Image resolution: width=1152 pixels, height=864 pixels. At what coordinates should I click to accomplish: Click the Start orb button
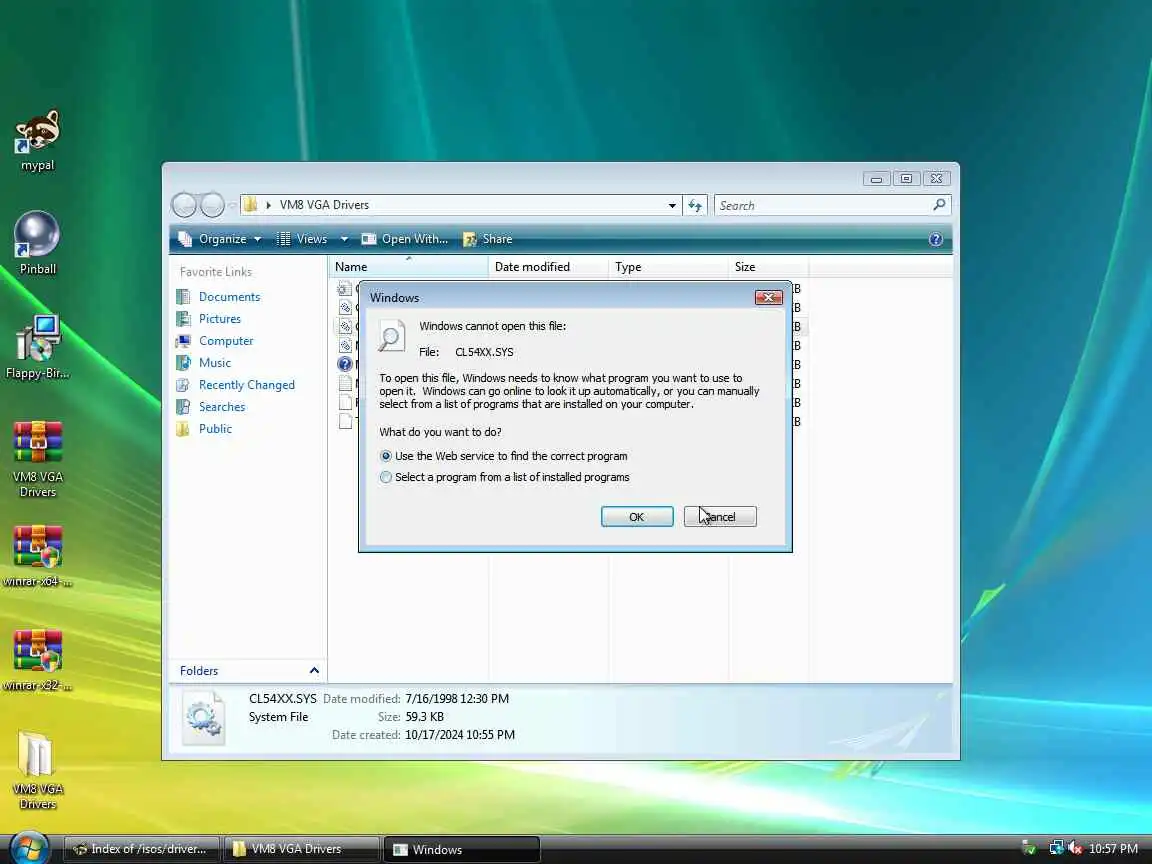click(x=29, y=848)
